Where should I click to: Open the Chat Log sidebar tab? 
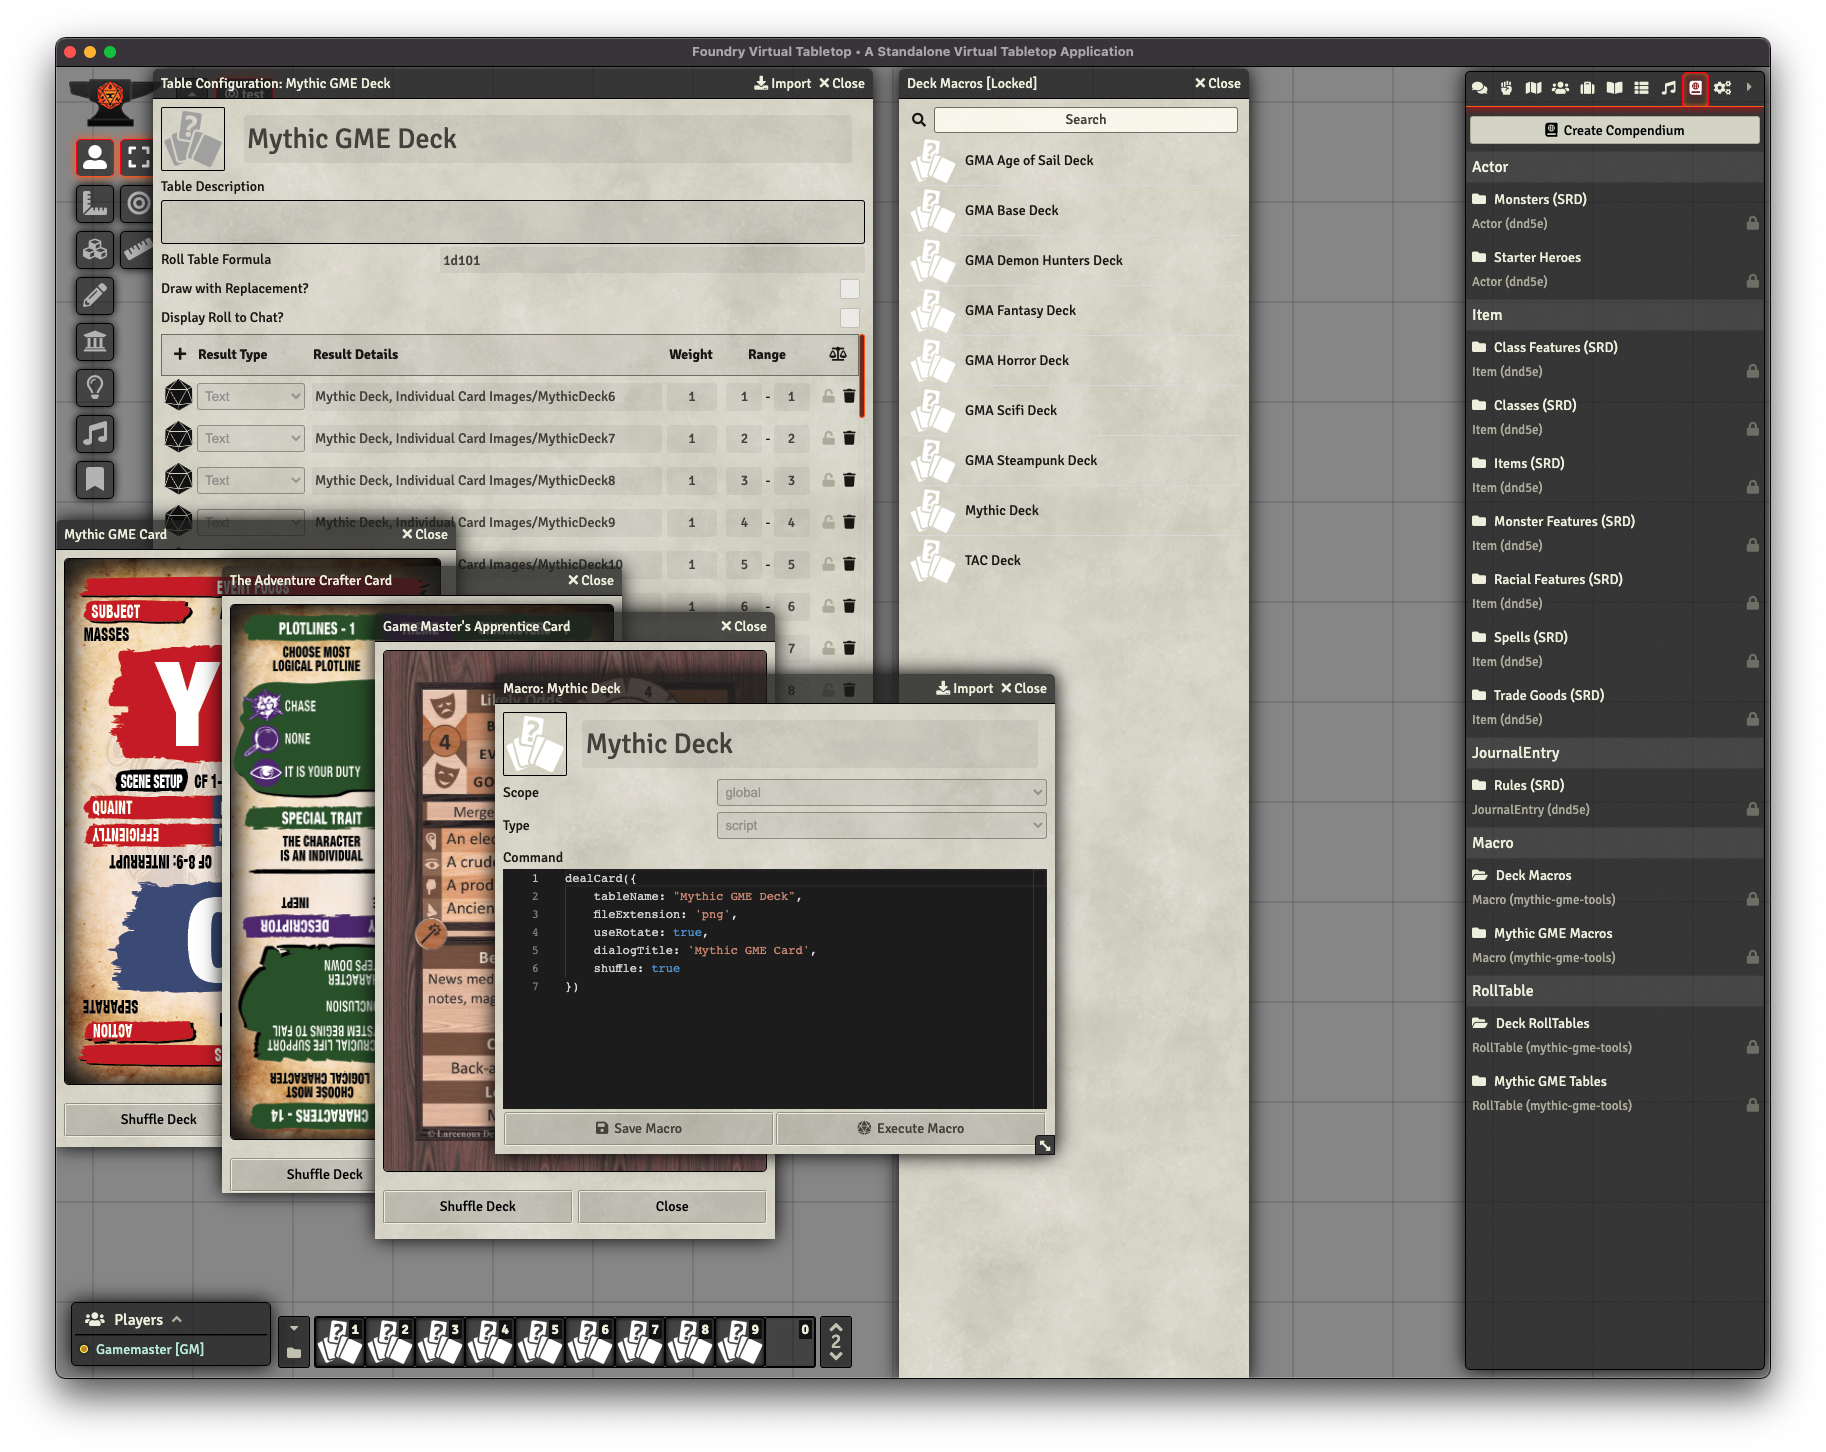coord(1479,88)
